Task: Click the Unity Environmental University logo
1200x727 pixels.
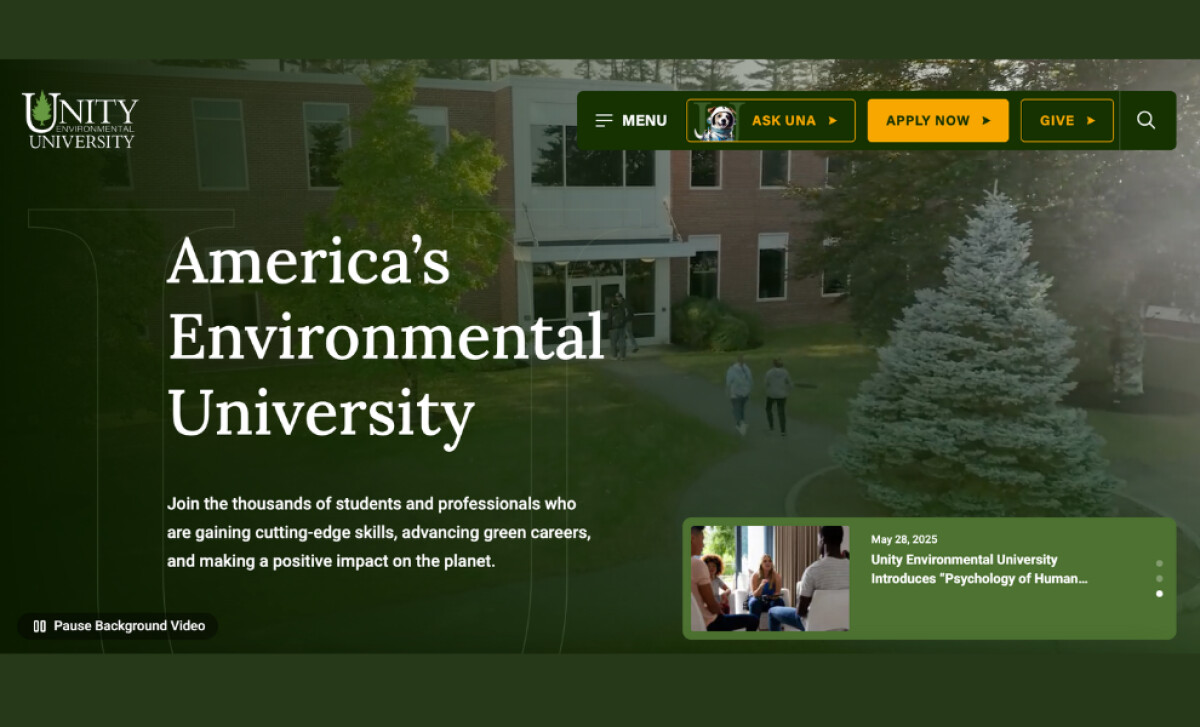Action: click(80, 120)
